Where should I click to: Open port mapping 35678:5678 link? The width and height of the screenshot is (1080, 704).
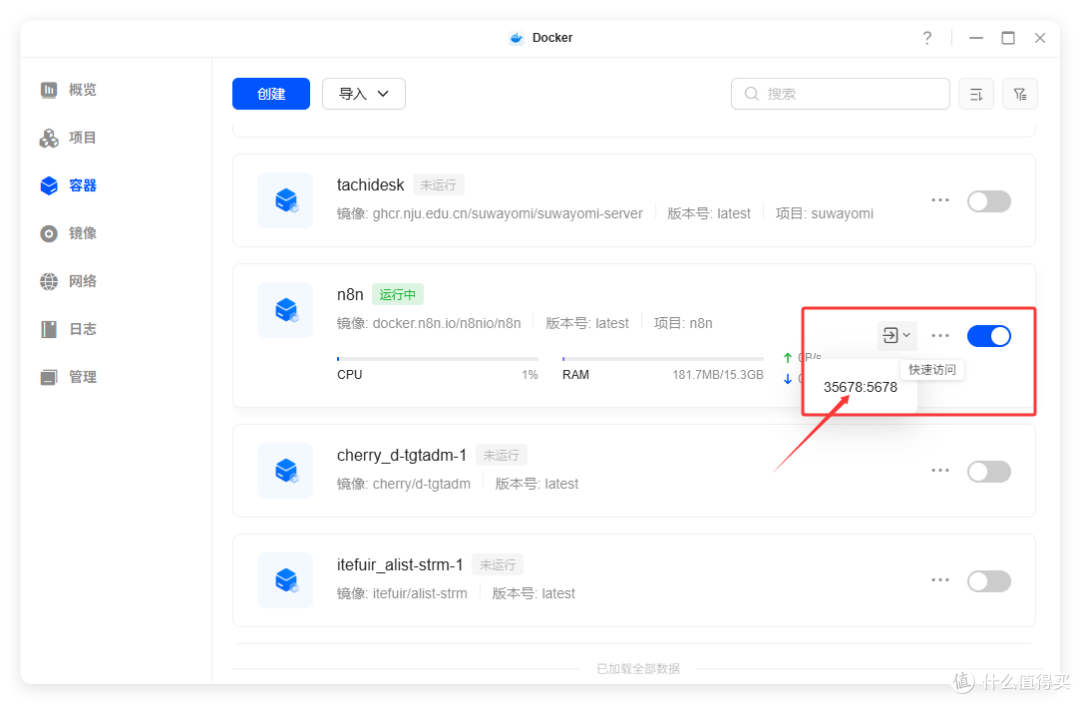[x=860, y=387]
